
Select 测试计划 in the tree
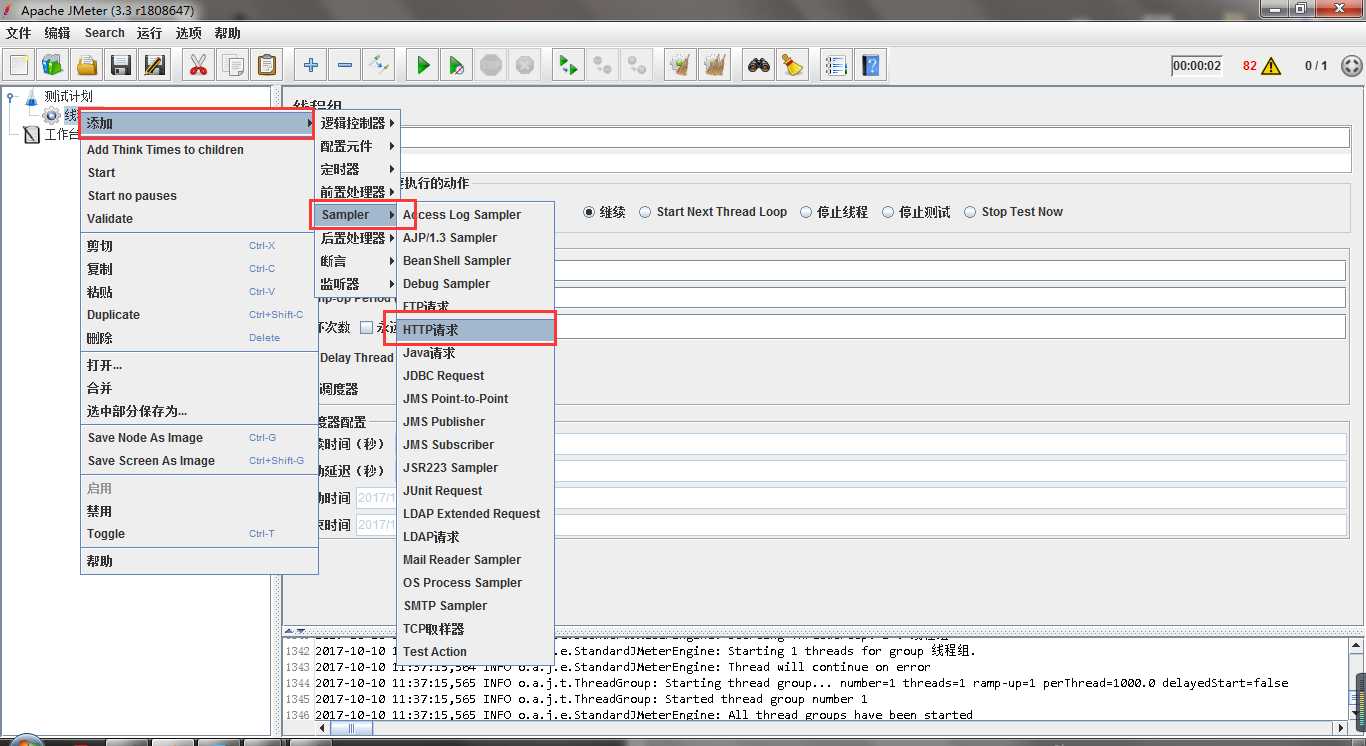tap(69, 96)
